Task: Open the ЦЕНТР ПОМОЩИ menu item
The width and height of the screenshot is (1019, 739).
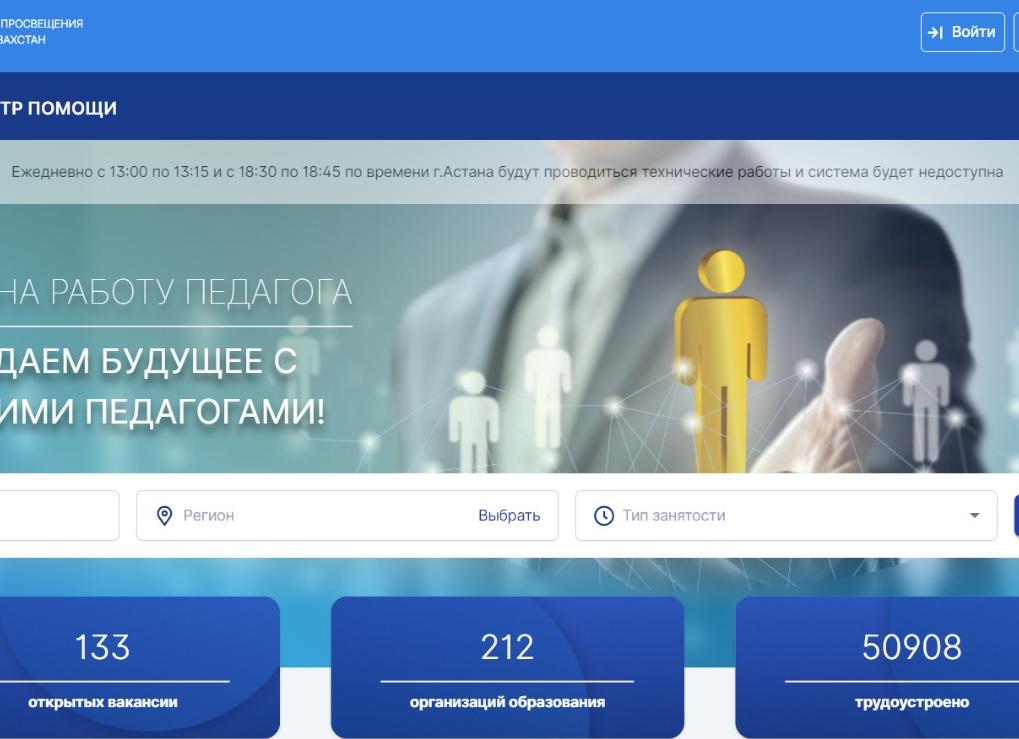Action: click(58, 108)
